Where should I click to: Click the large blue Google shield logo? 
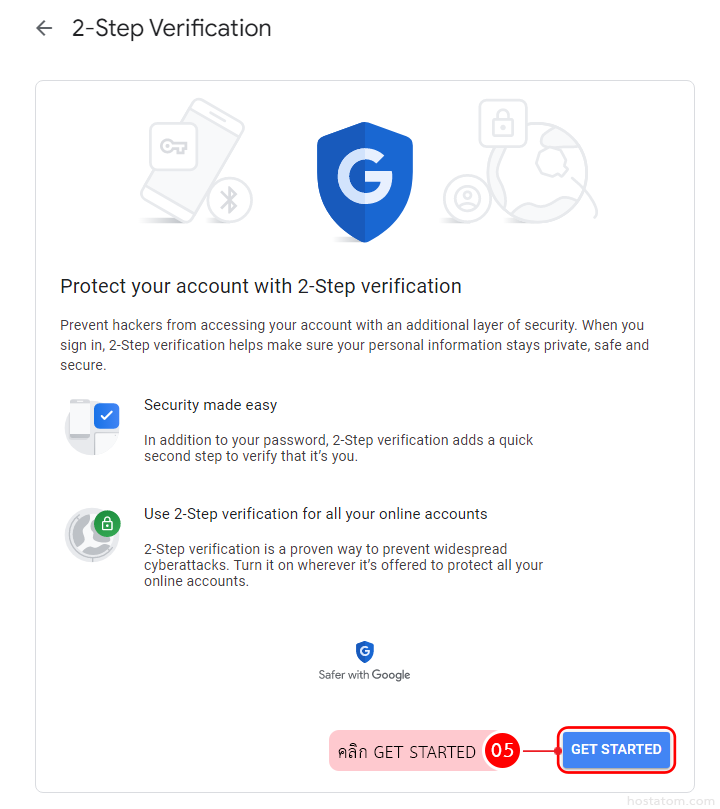[x=365, y=181]
